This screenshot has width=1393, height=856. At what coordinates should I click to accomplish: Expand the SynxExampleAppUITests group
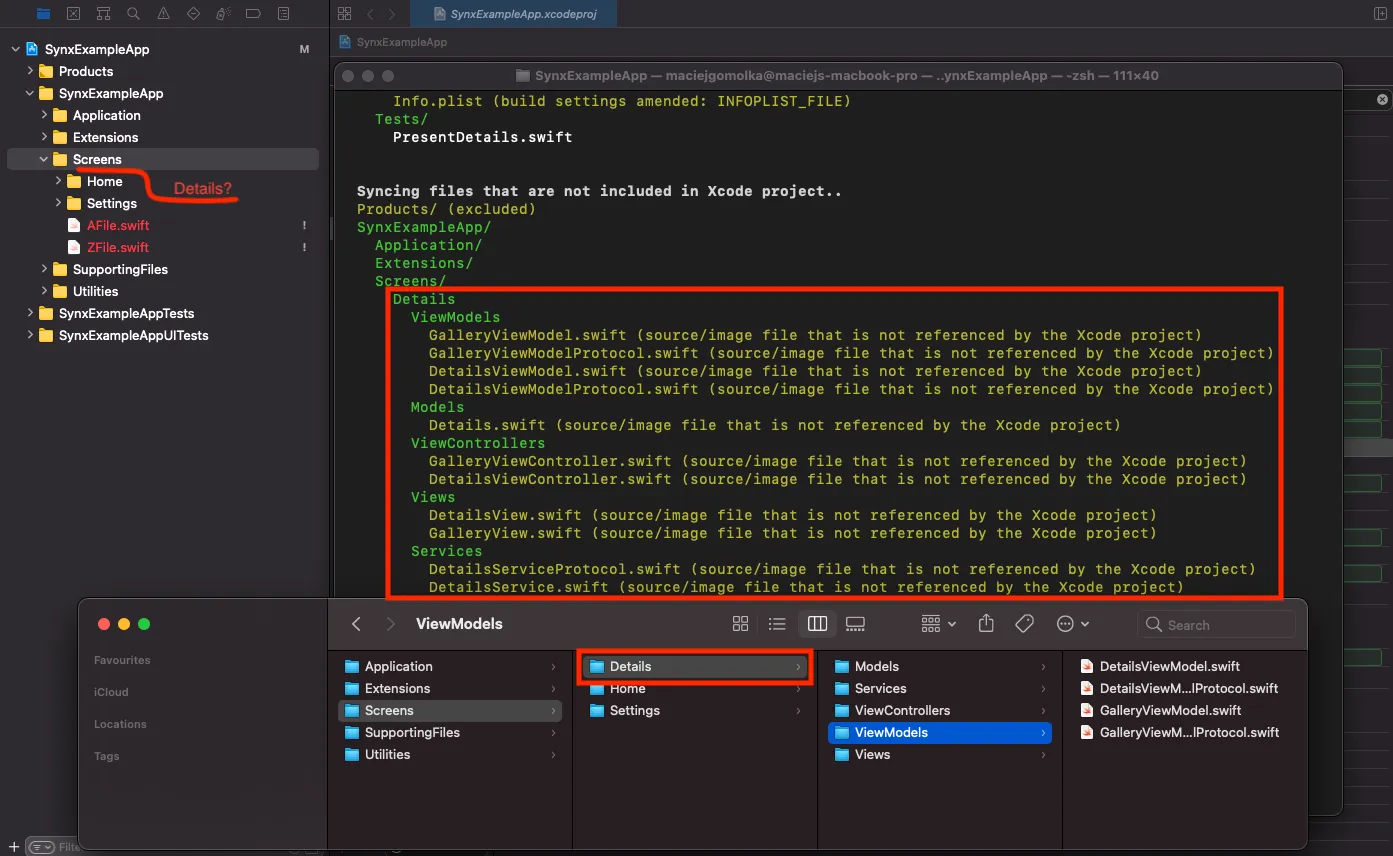pos(30,335)
